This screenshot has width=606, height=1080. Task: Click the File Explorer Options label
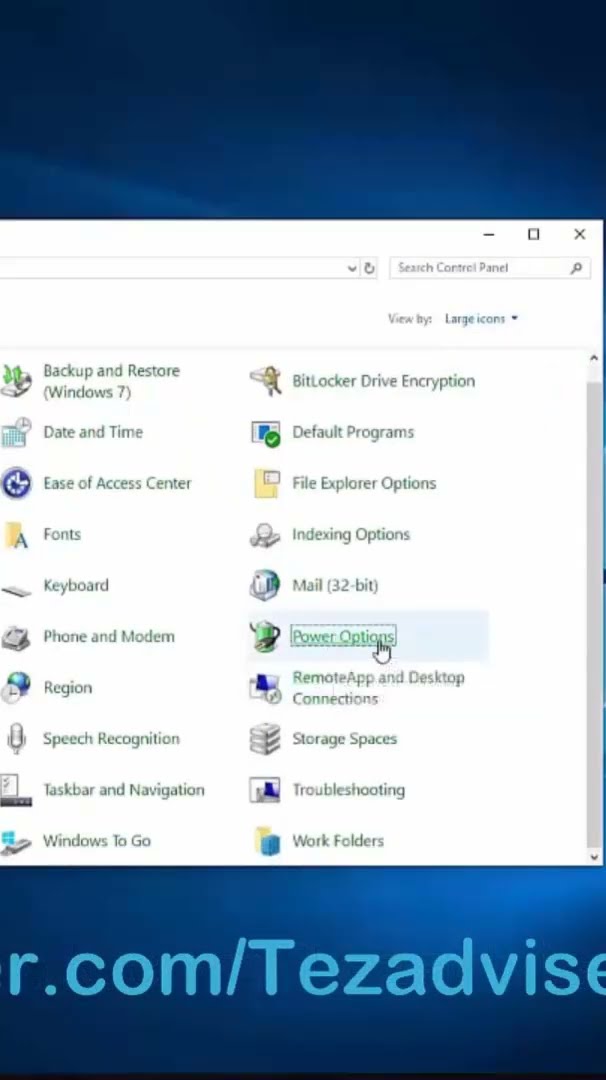point(364,483)
